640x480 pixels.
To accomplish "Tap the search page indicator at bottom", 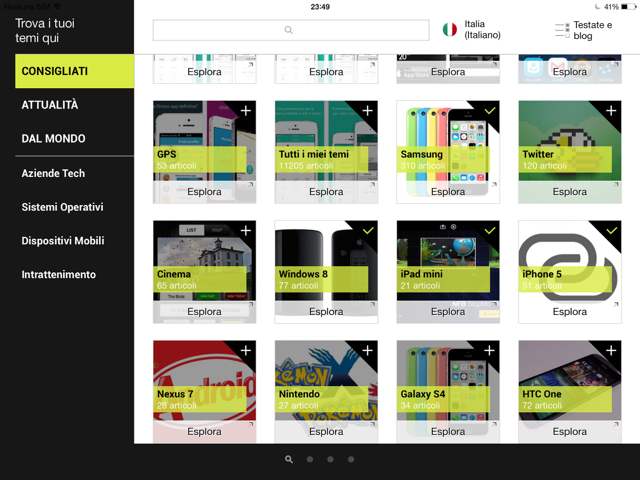I will click(289, 459).
